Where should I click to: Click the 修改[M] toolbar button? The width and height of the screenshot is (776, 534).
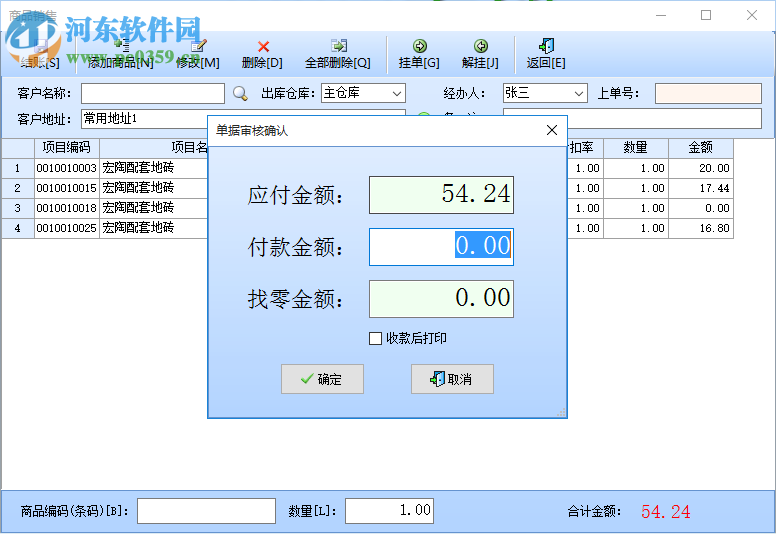point(197,54)
